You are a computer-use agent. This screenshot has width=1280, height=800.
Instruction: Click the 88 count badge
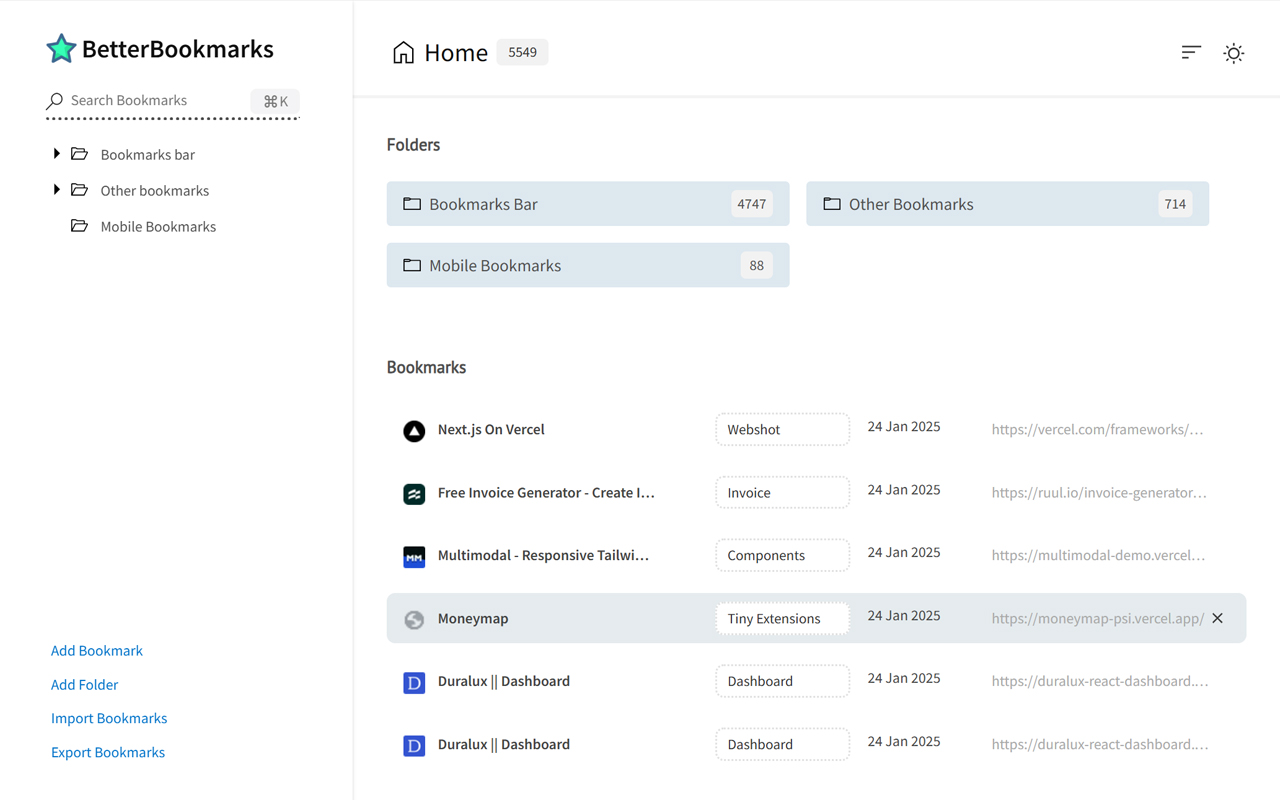(x=756, y=265)
